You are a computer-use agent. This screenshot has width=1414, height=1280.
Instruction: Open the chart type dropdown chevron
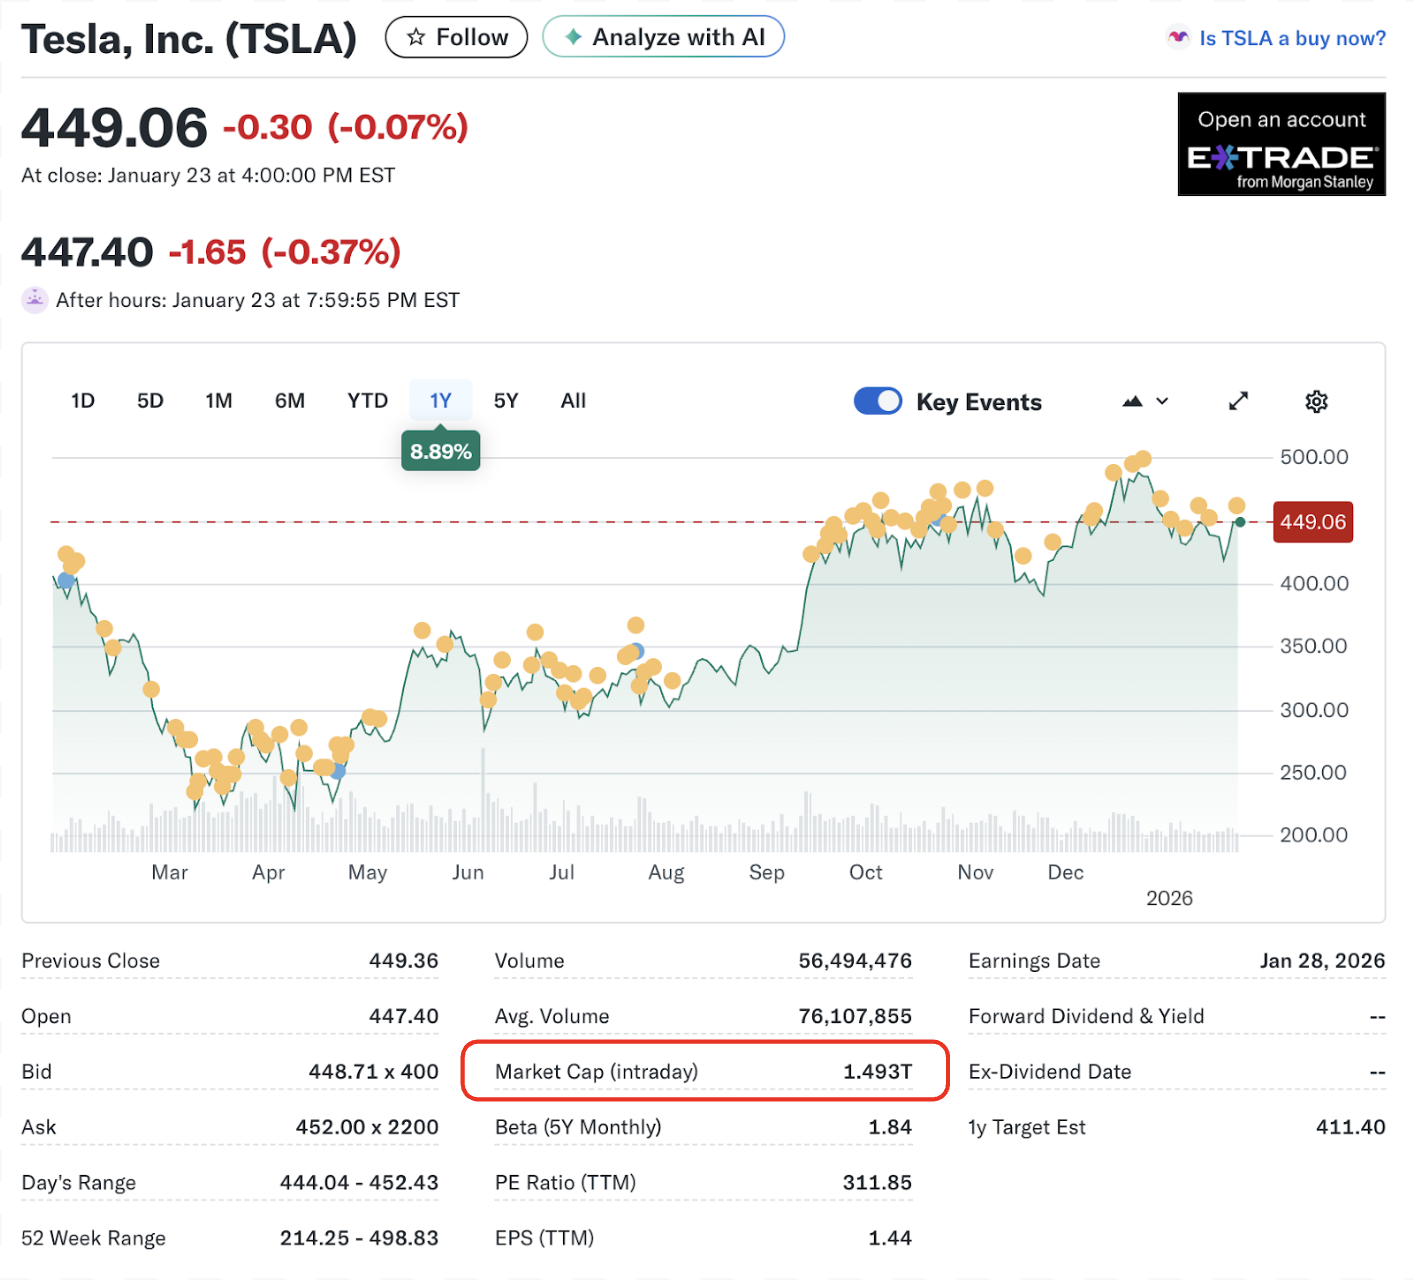coord(1162,402)
